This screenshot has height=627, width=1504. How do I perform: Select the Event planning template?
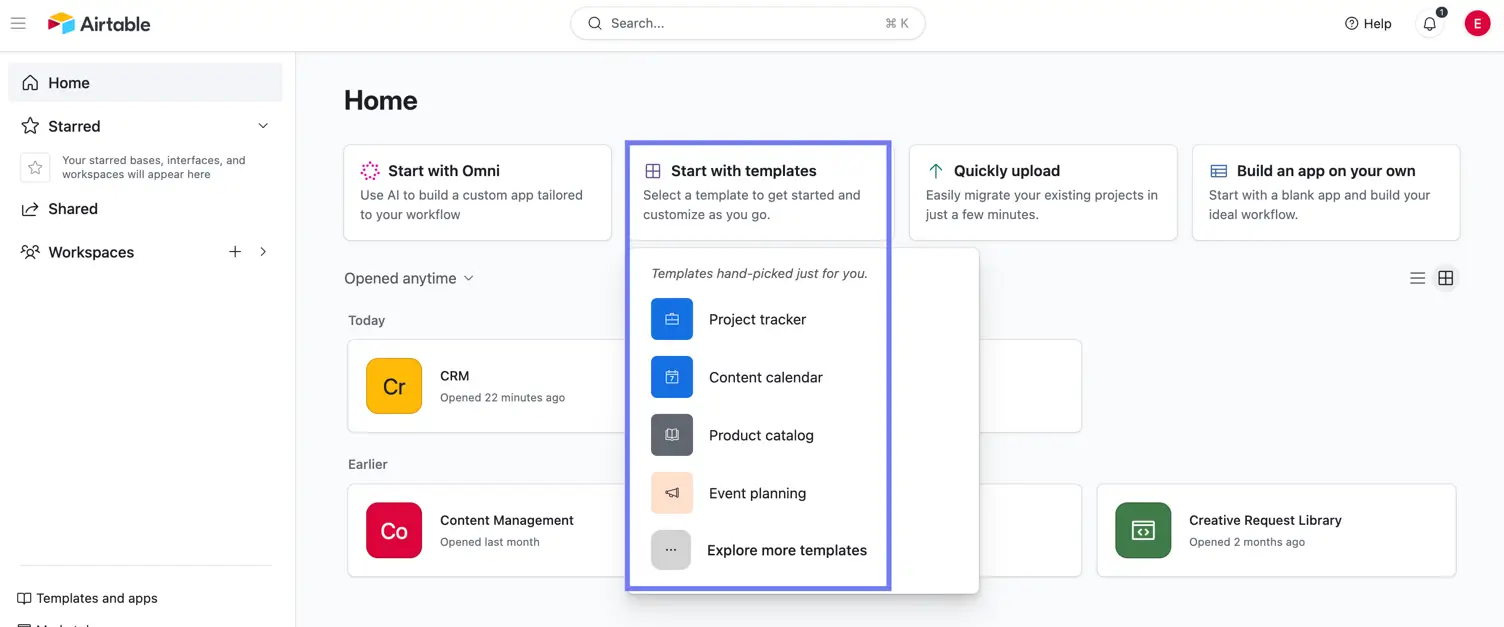(757, 493)
